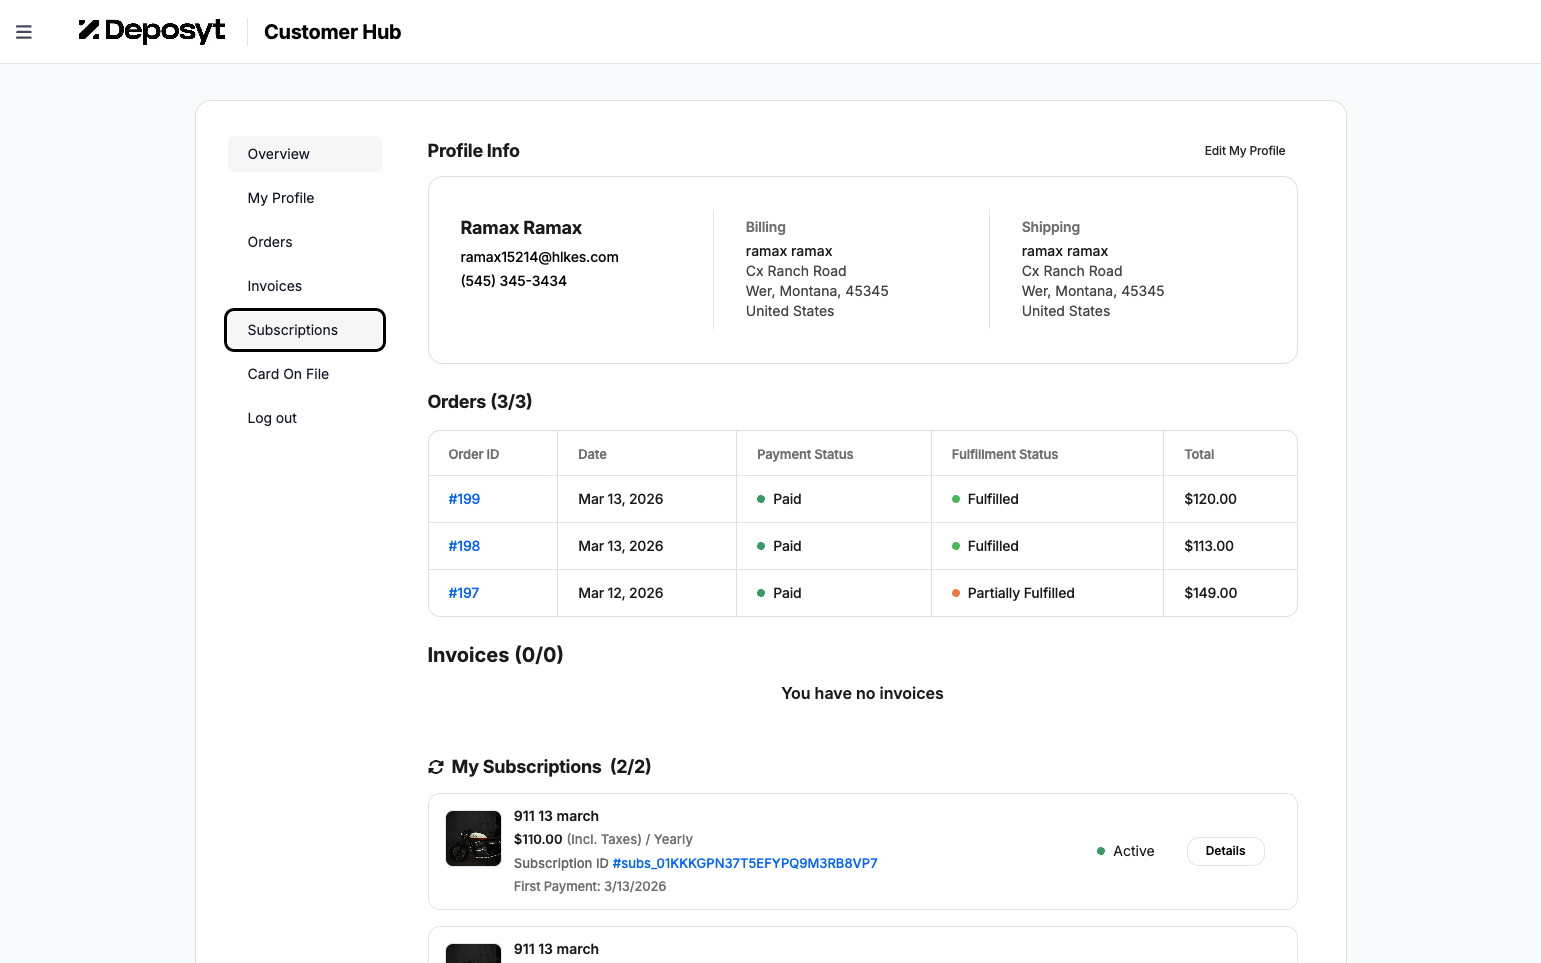The image size is (1541, 963).
Task: Click the email ramax15214@hlkes.com
Action: click(x=539, y=257)
